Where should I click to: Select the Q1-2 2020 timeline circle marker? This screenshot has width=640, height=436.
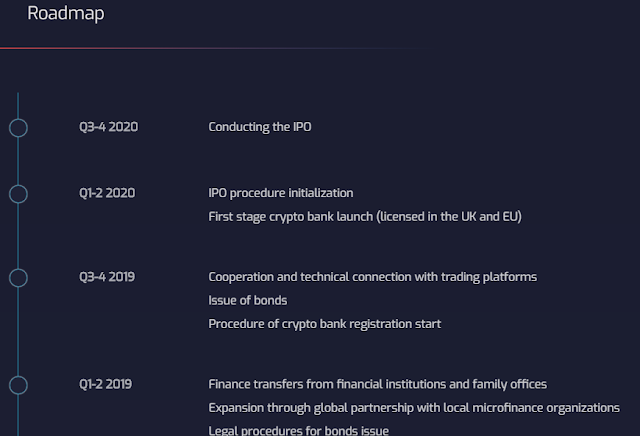(18, 193)
